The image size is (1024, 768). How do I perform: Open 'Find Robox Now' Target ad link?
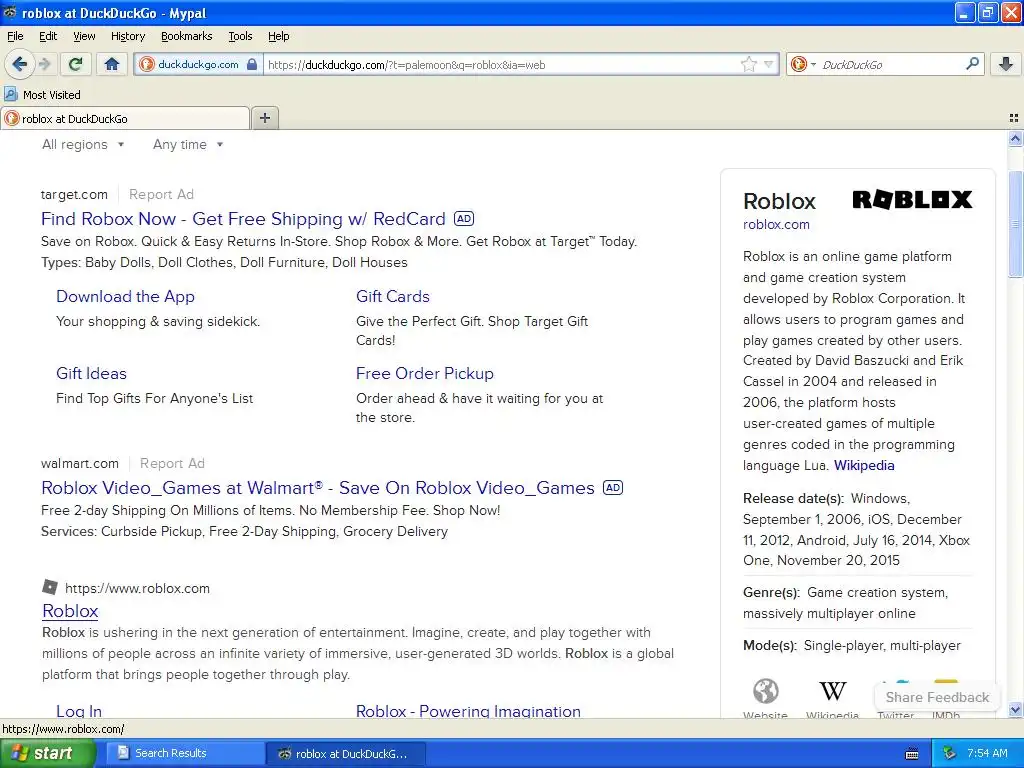coord(243,219)
